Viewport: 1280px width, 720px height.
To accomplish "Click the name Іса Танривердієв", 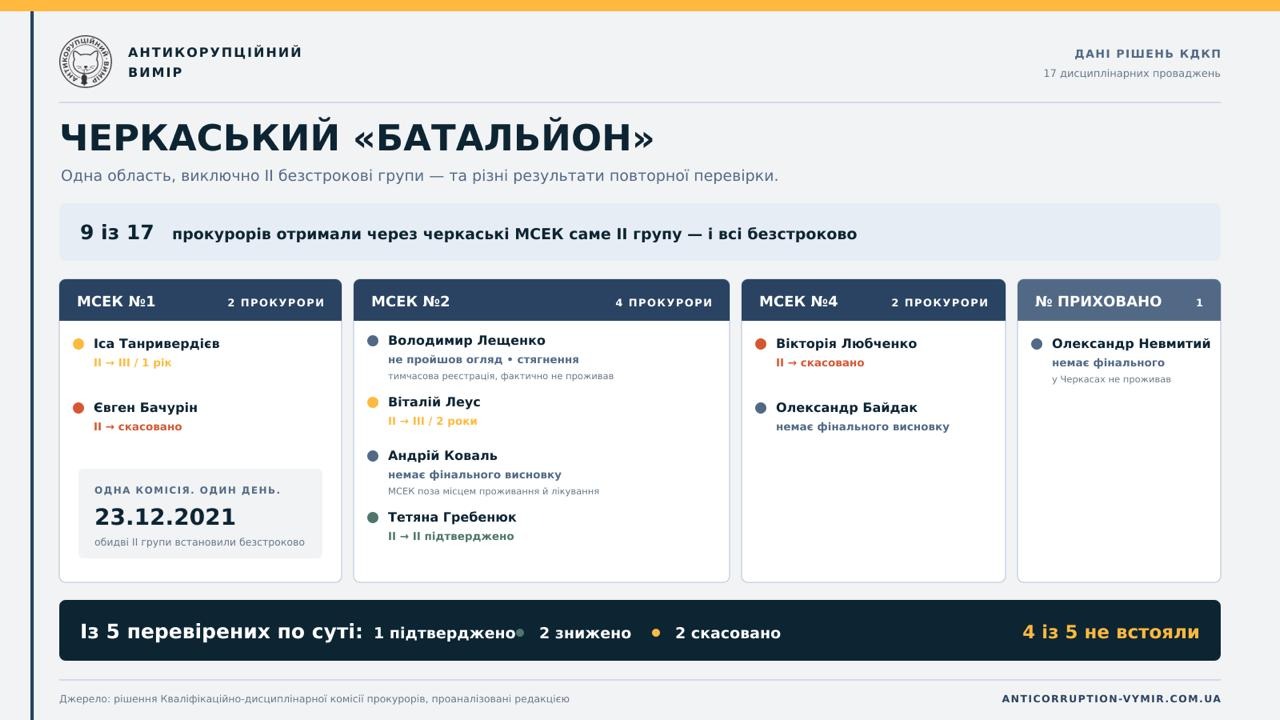I will tap(157, 344).
